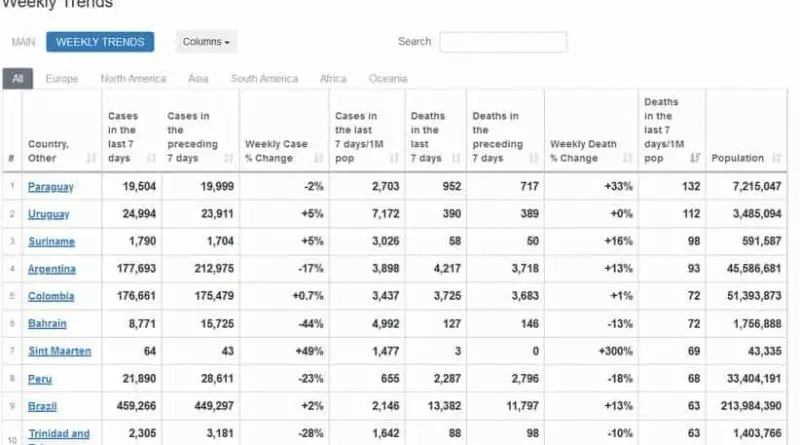Image resolution: width=800 pixels, height=445 pixels.
Task: Open the Paraguay country link
Action: (x=50, y=187)
